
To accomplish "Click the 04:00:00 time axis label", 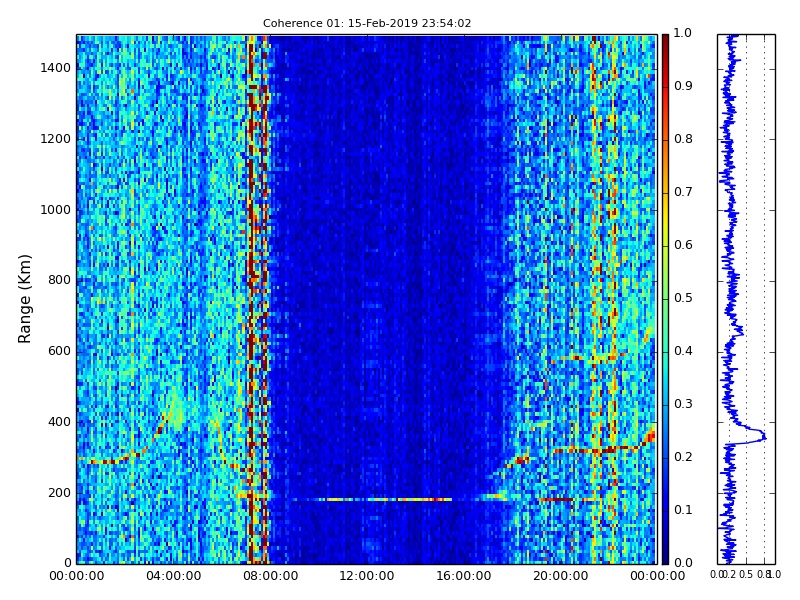I will [x=173, y=576].
